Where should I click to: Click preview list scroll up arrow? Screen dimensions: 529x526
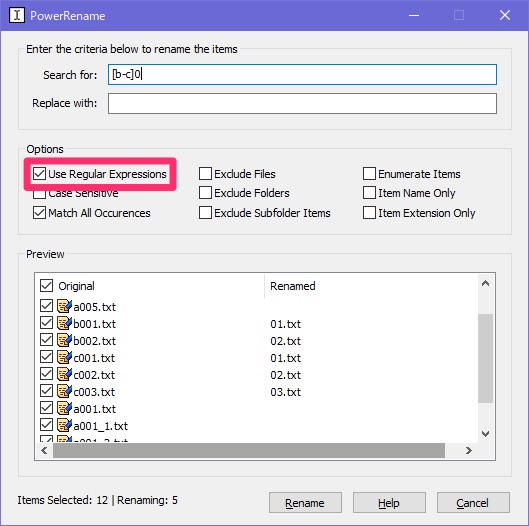pyautogui.click(x=485, y=283)
